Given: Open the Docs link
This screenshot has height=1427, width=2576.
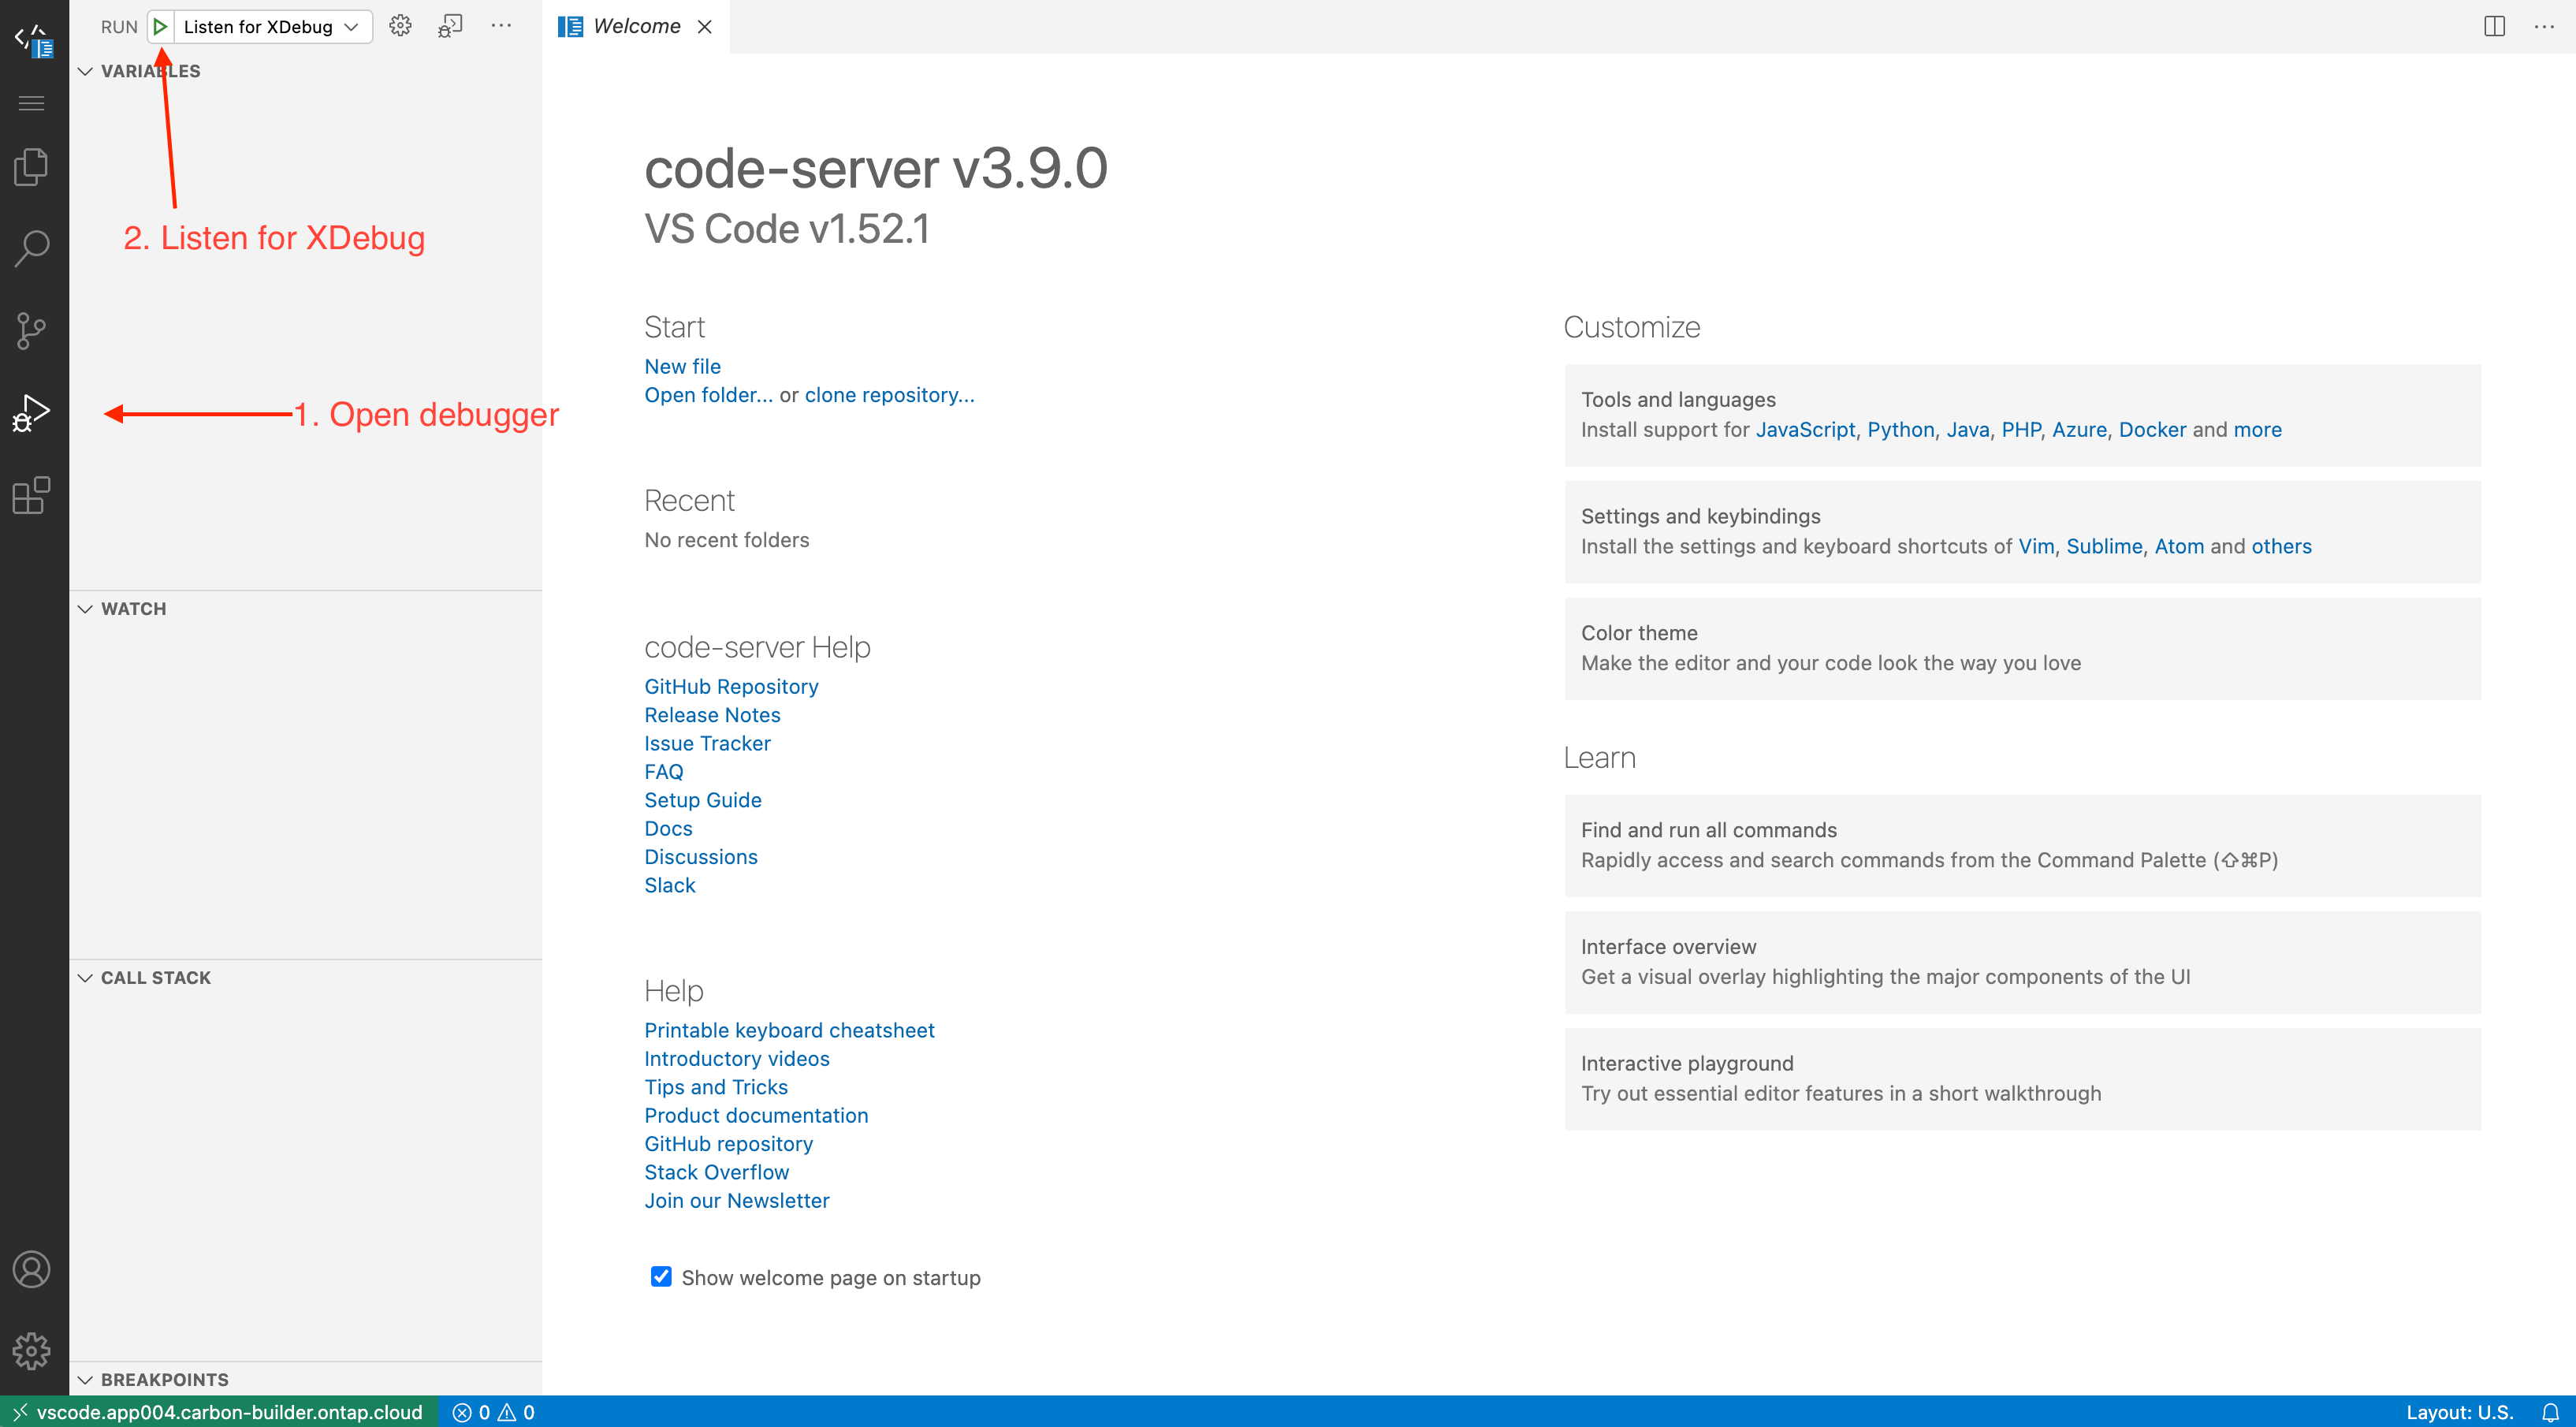Looking at the screenshot, I should [668, 829].
